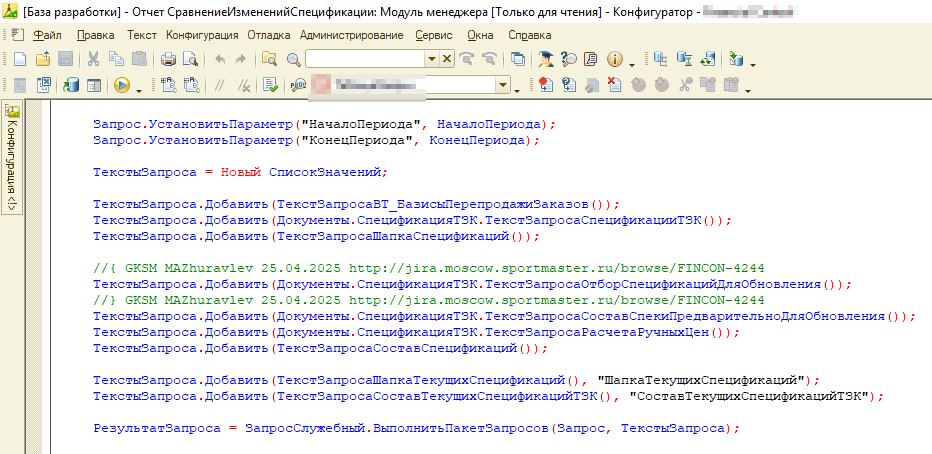
Task: Click first ABC text formatting icon
Action: [168, 85]
